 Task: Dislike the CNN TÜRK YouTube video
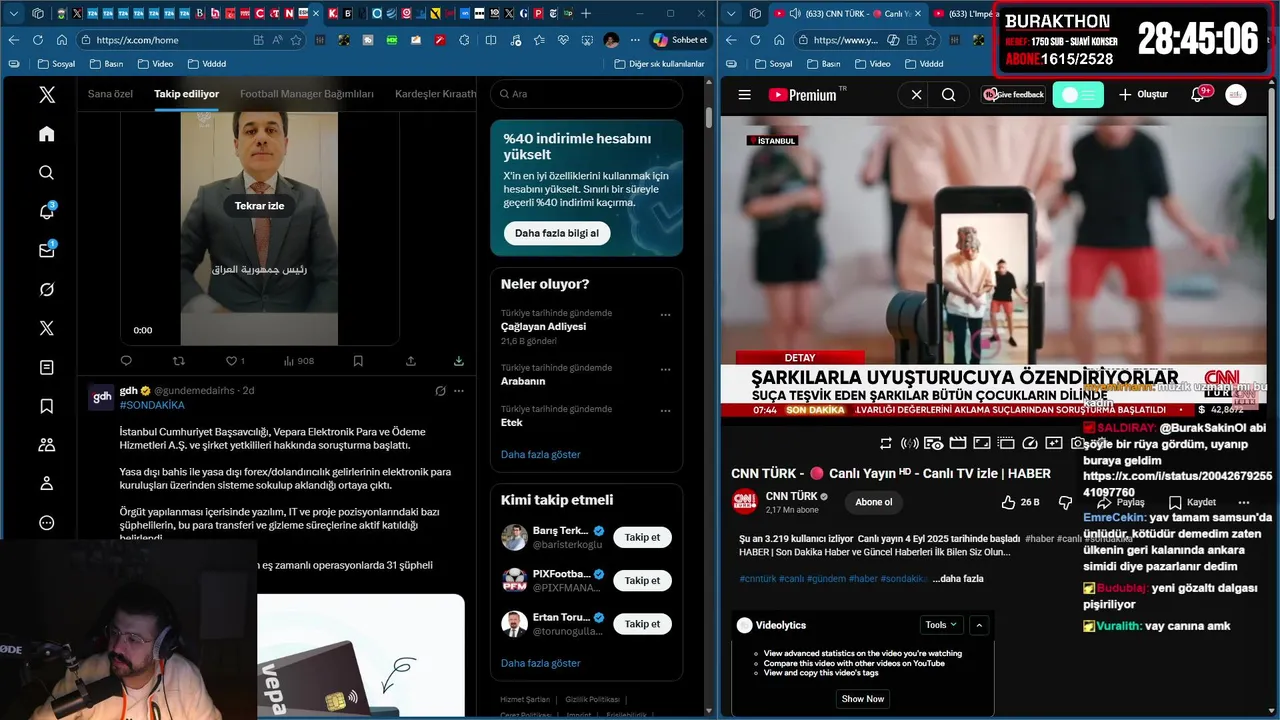1065,502
